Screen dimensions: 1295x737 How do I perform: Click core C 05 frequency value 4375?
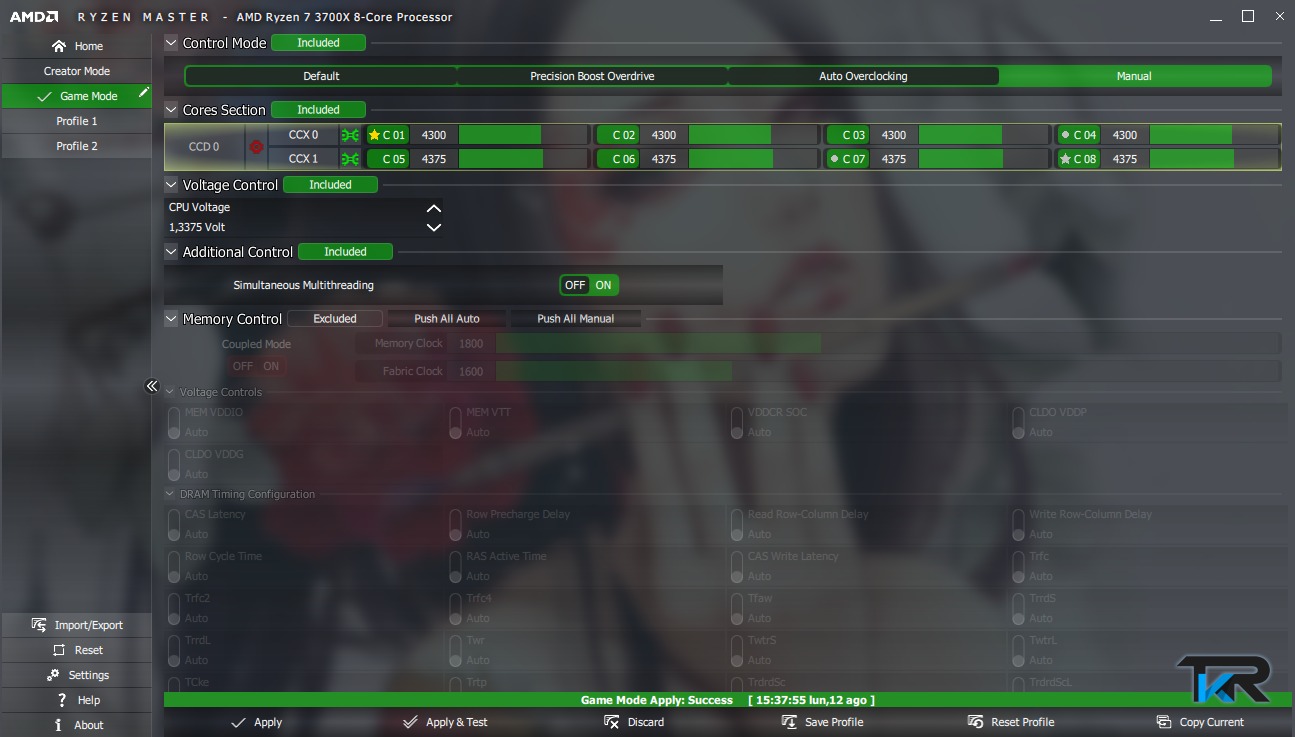coord(434,159)
